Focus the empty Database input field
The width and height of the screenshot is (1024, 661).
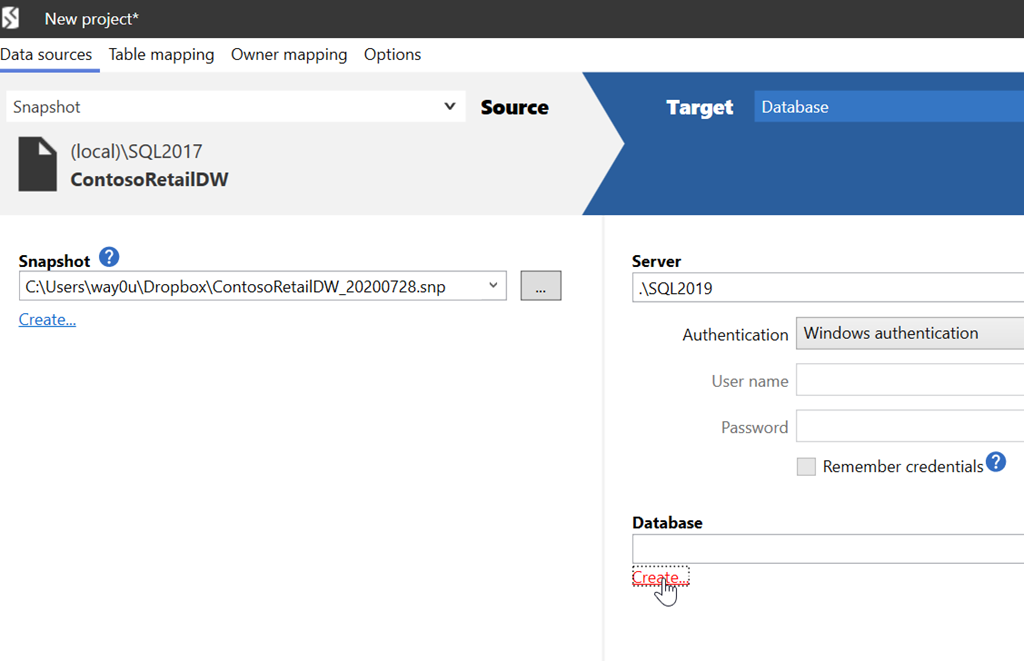click(x=827, y=549)
